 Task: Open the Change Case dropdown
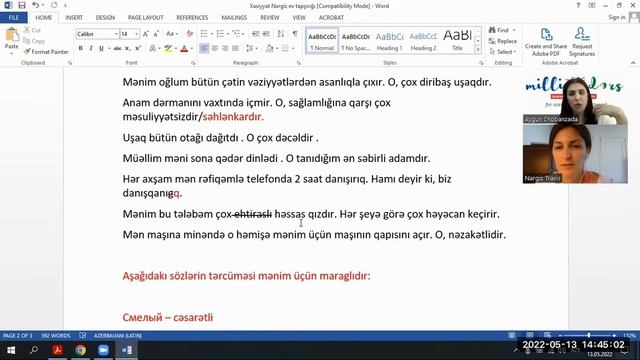[x=172, y=34]
